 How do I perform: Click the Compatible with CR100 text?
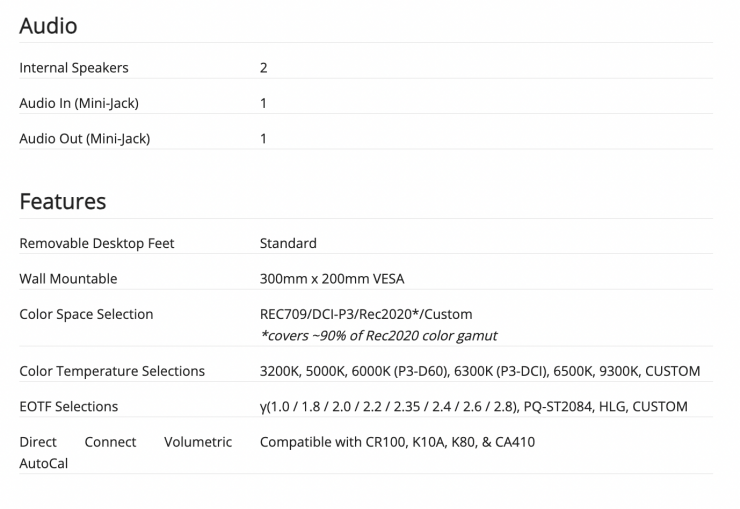pyautogui.click(x=397, y=441)
